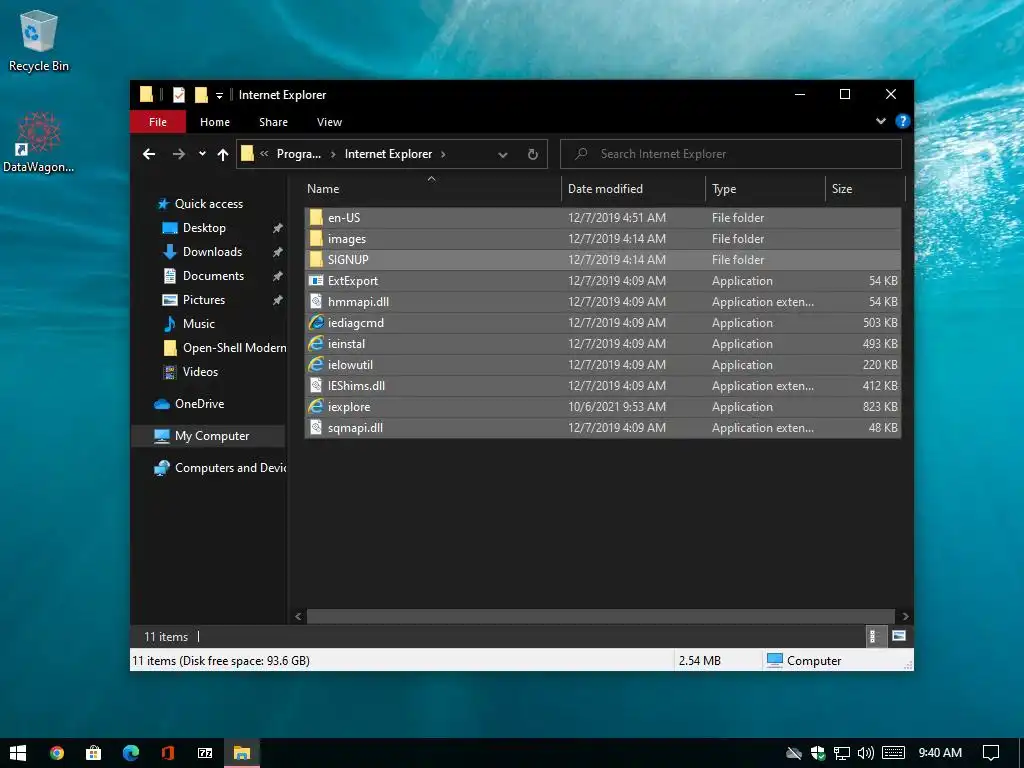Expand chevron after Internet Explorer breadcrumb

click(x=443, y=154)
